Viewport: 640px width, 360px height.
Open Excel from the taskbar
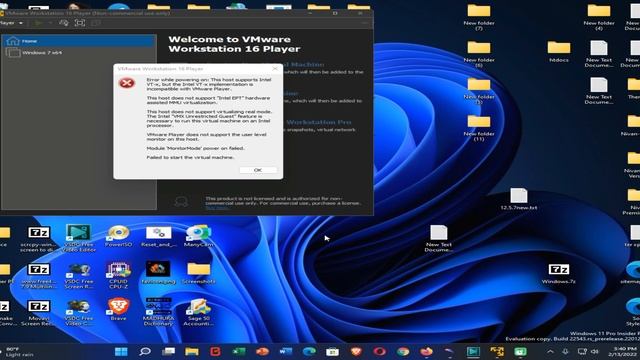coord(239,351)
